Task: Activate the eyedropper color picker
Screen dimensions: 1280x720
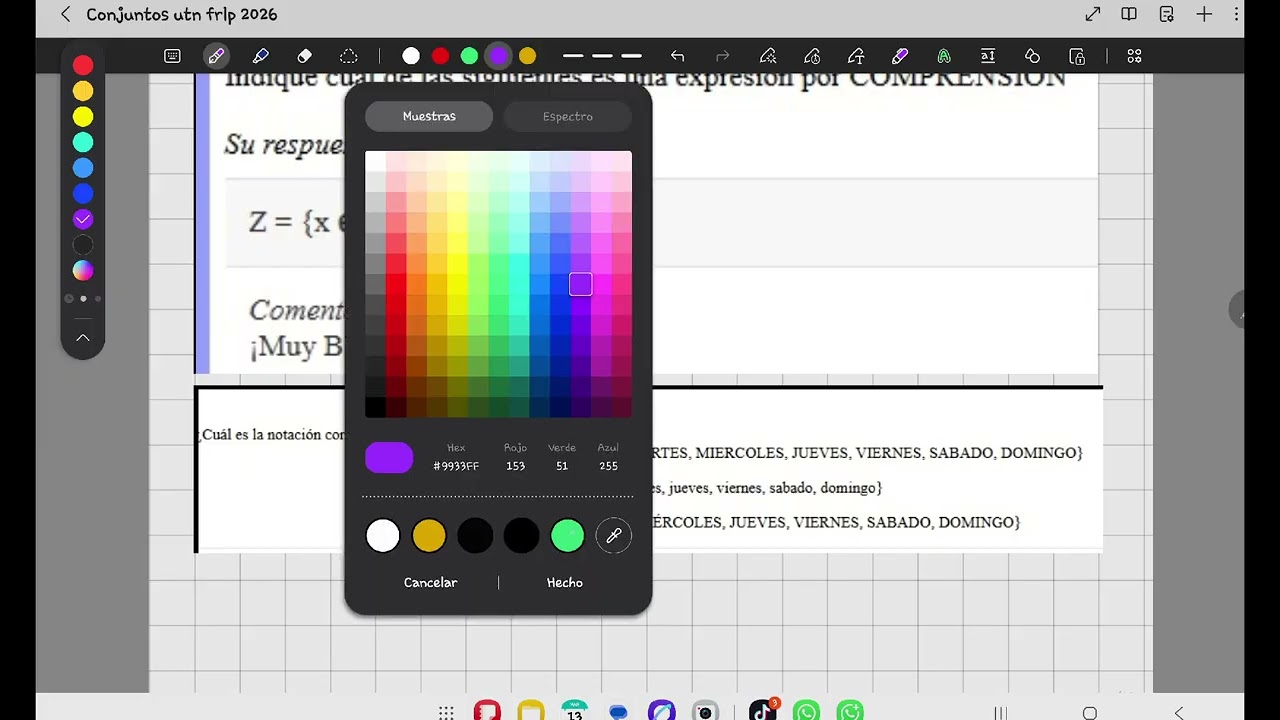Action: [x=614, y=536]
